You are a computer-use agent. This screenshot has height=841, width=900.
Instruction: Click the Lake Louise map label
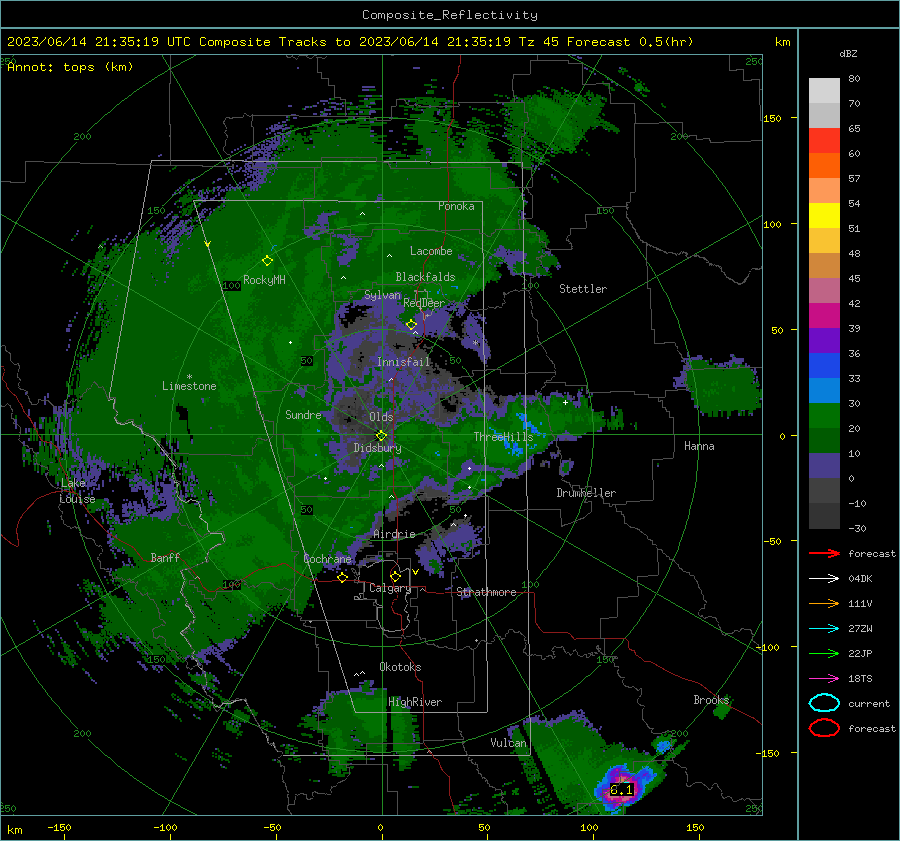77,491
